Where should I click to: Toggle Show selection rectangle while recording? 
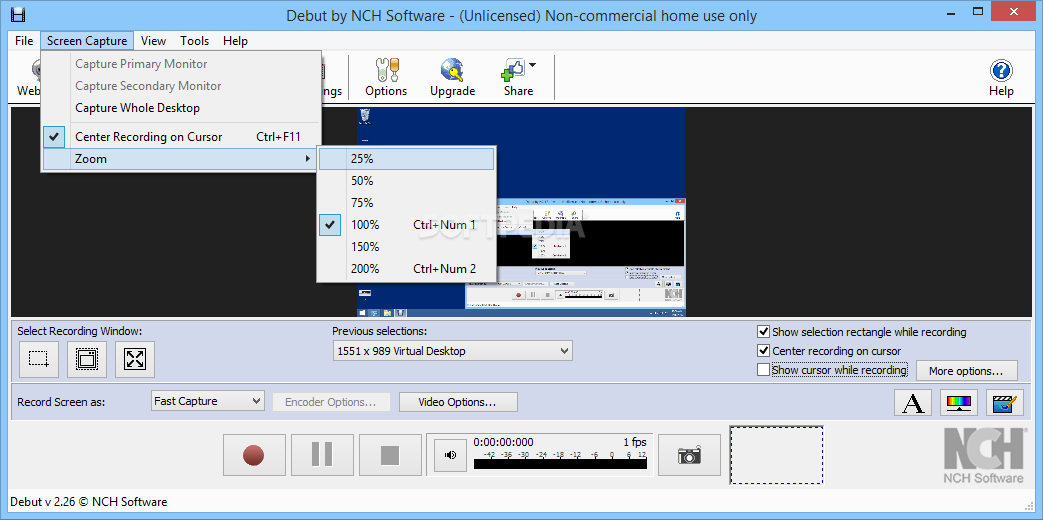763,332
